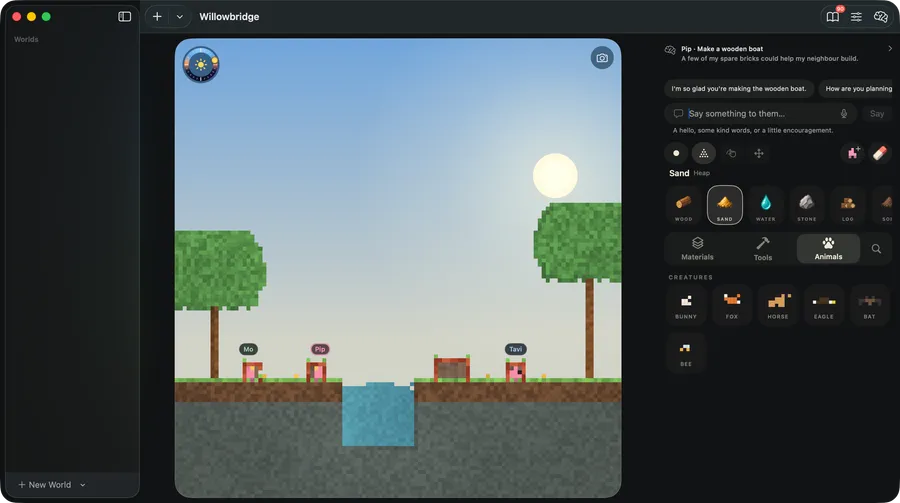Add a new tab with plus button
This screenshot has width=900, height=503.
pyautogui.click(x=157, y=17)
